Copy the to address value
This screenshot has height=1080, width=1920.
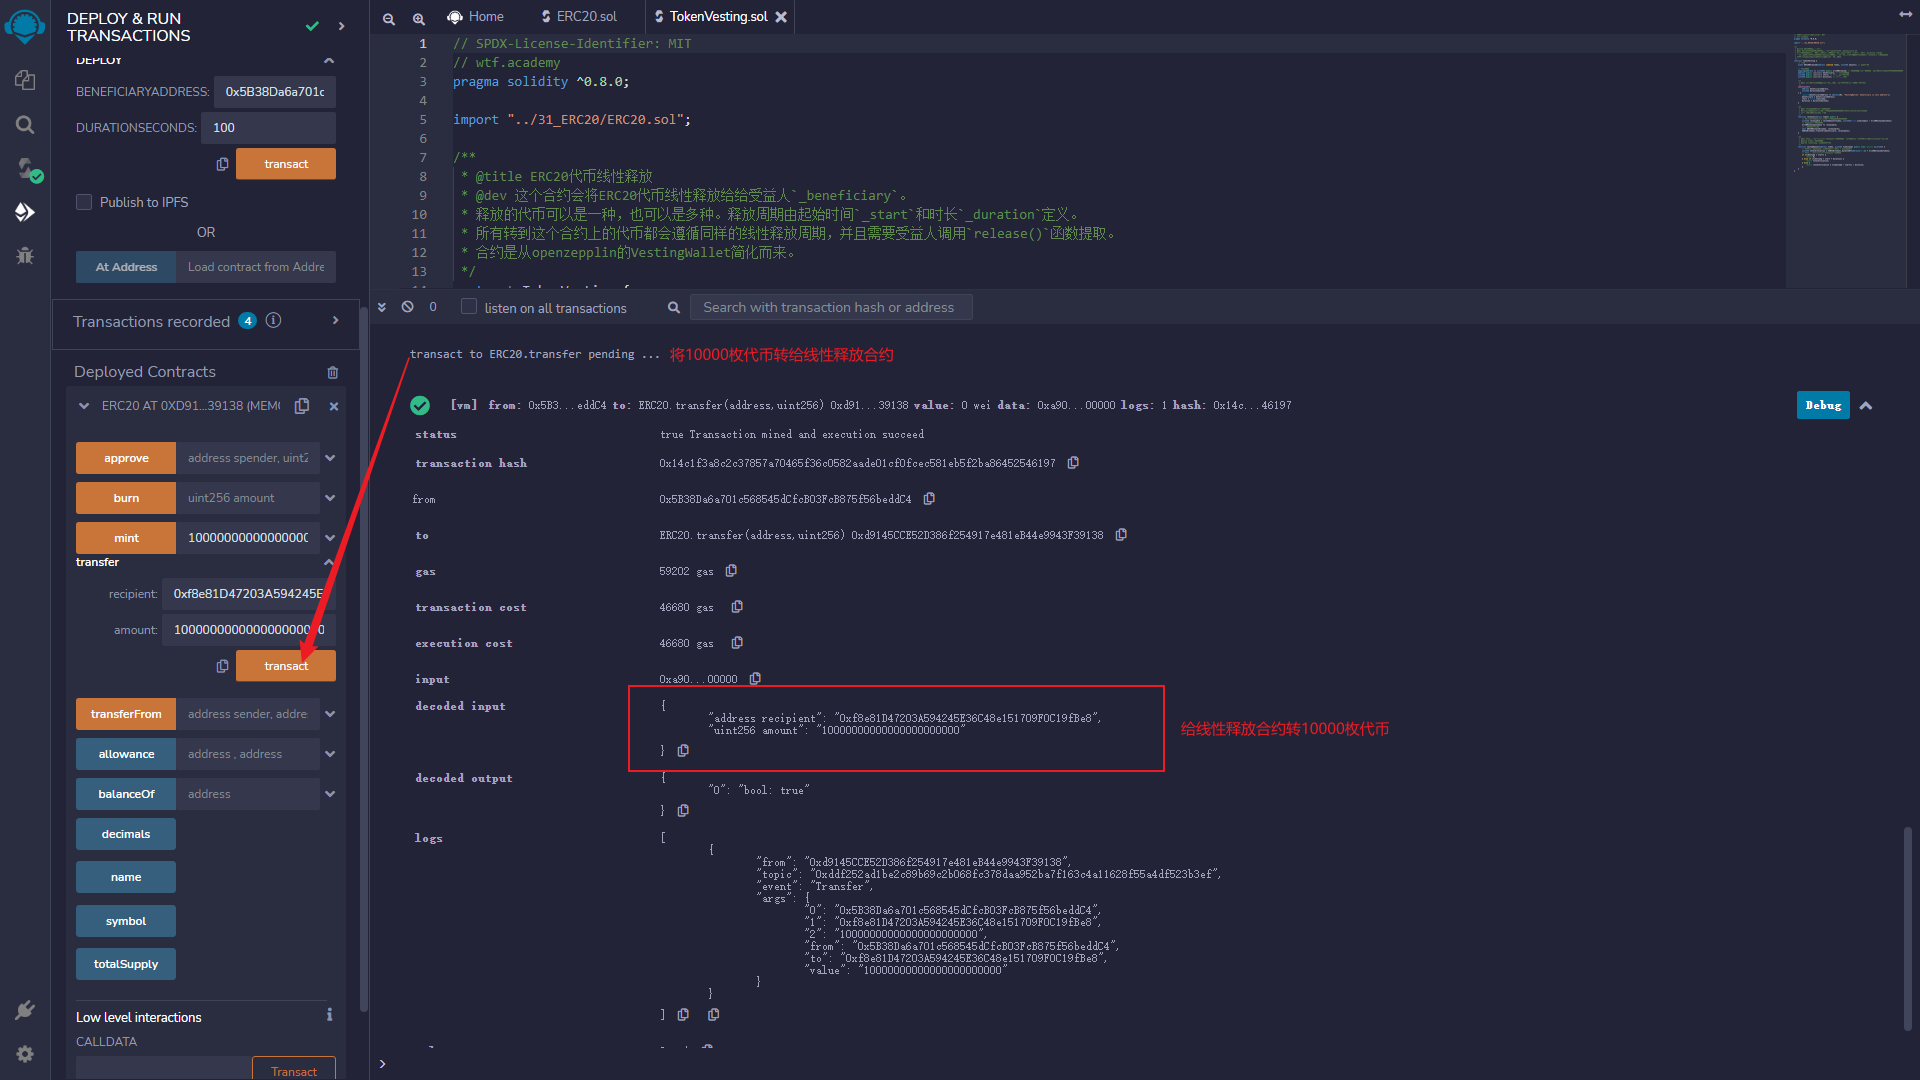1121,535
